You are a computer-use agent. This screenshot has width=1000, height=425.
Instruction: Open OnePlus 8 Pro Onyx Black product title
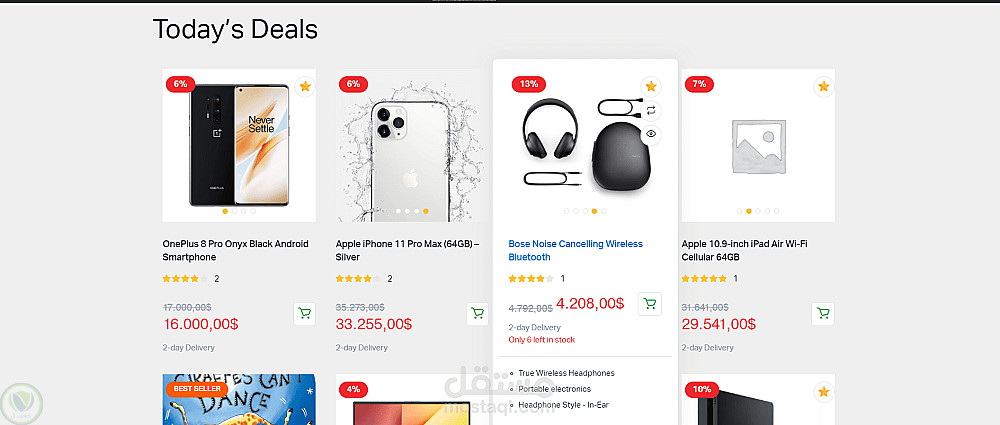tap(236, 250)
